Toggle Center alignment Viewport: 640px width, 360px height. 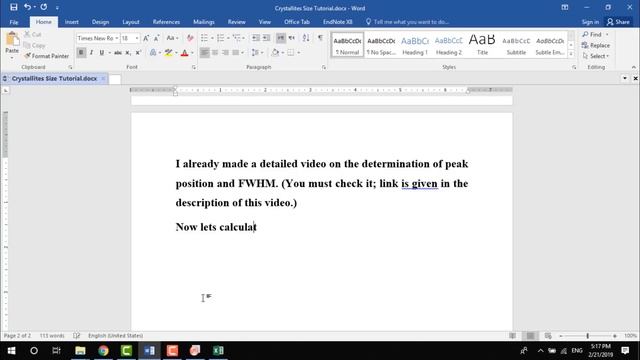click(x=215, y=53)
